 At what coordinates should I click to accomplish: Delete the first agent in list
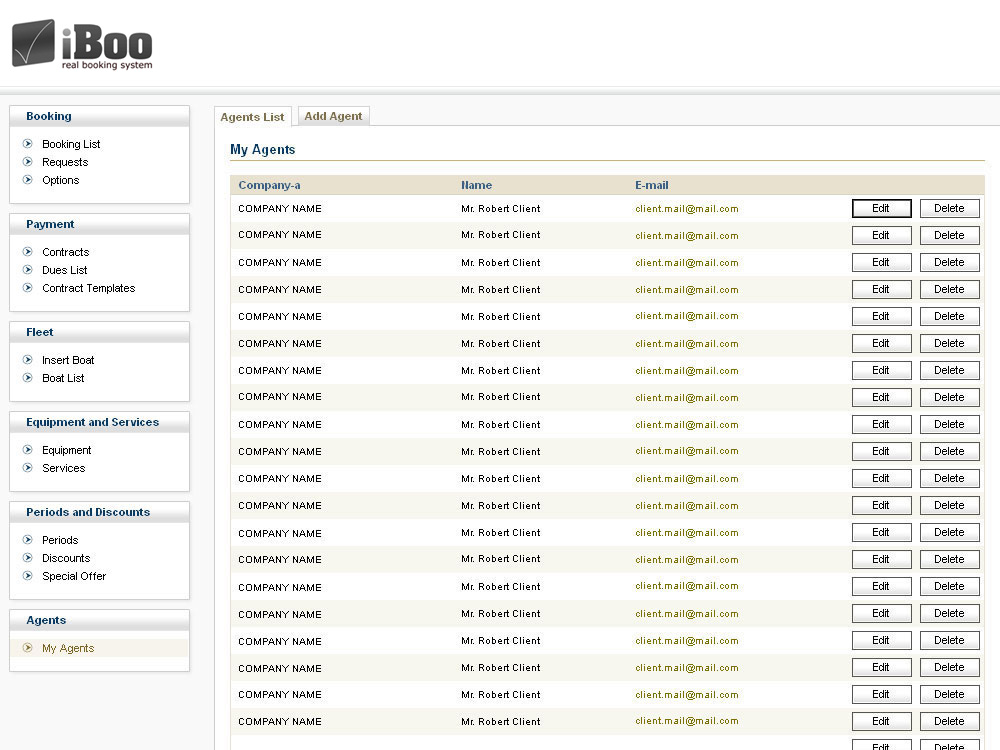click(x=949, y=208)
